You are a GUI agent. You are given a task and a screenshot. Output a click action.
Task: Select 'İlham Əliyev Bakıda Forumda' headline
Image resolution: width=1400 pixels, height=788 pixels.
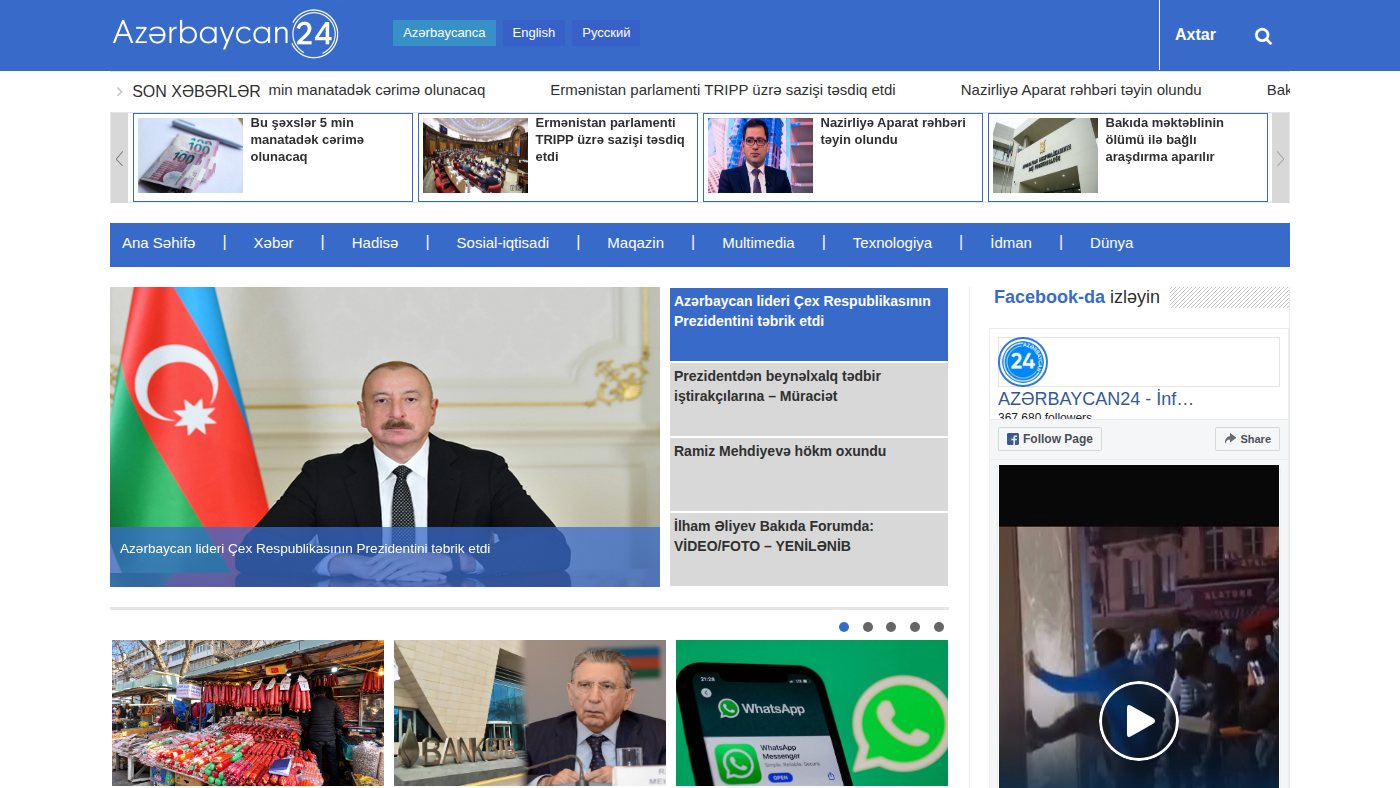click(809, 550)
